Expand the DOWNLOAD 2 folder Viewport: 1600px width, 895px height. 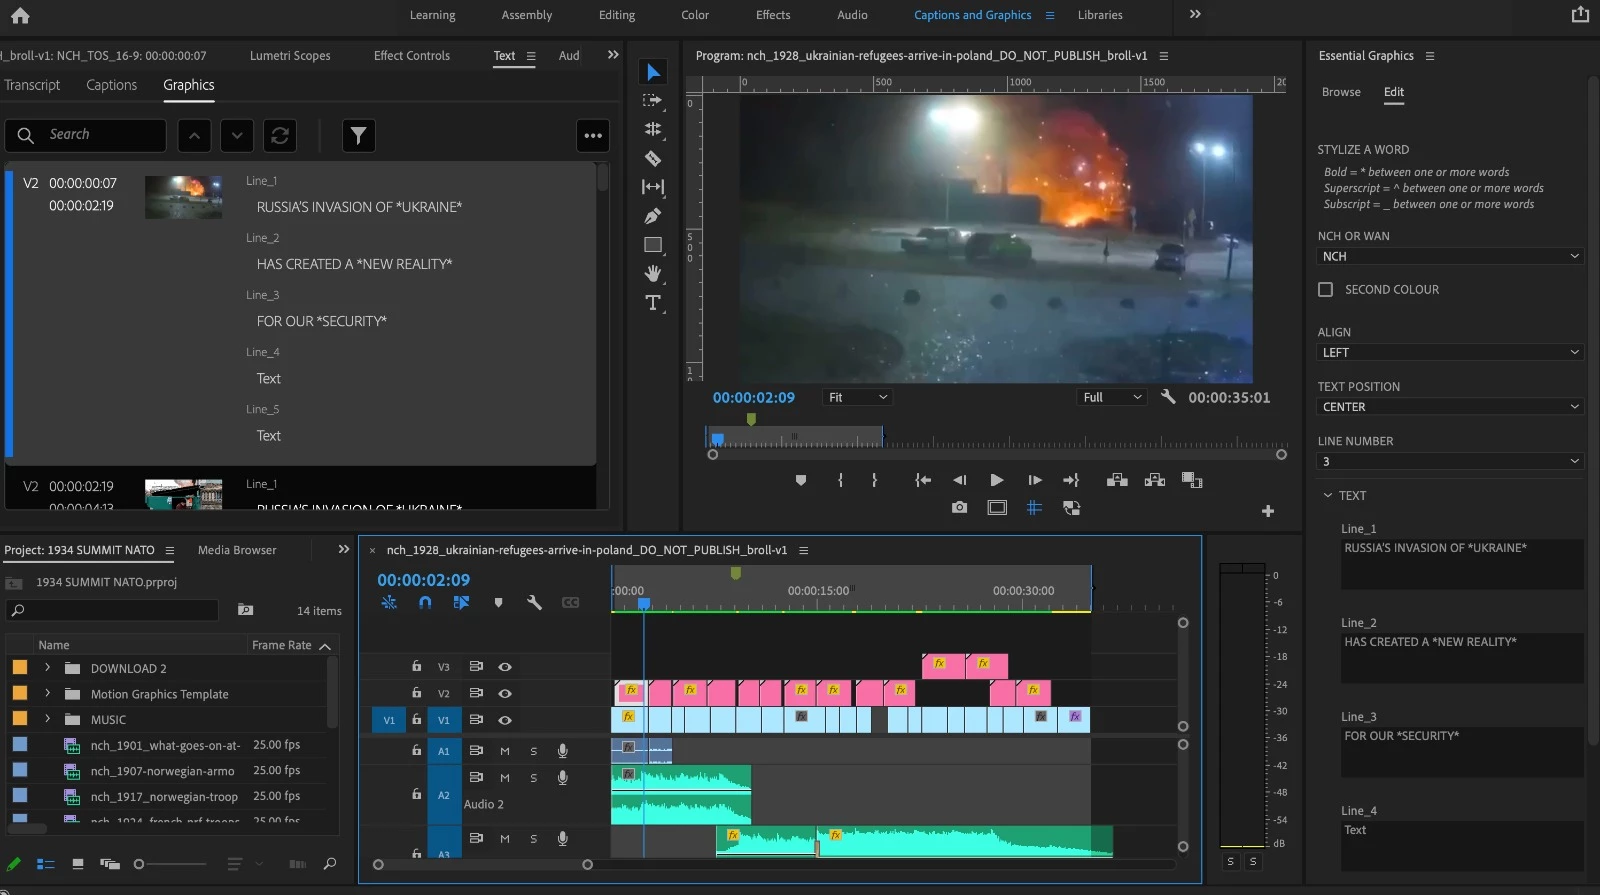pyautogui.click(x=47, y=668)
